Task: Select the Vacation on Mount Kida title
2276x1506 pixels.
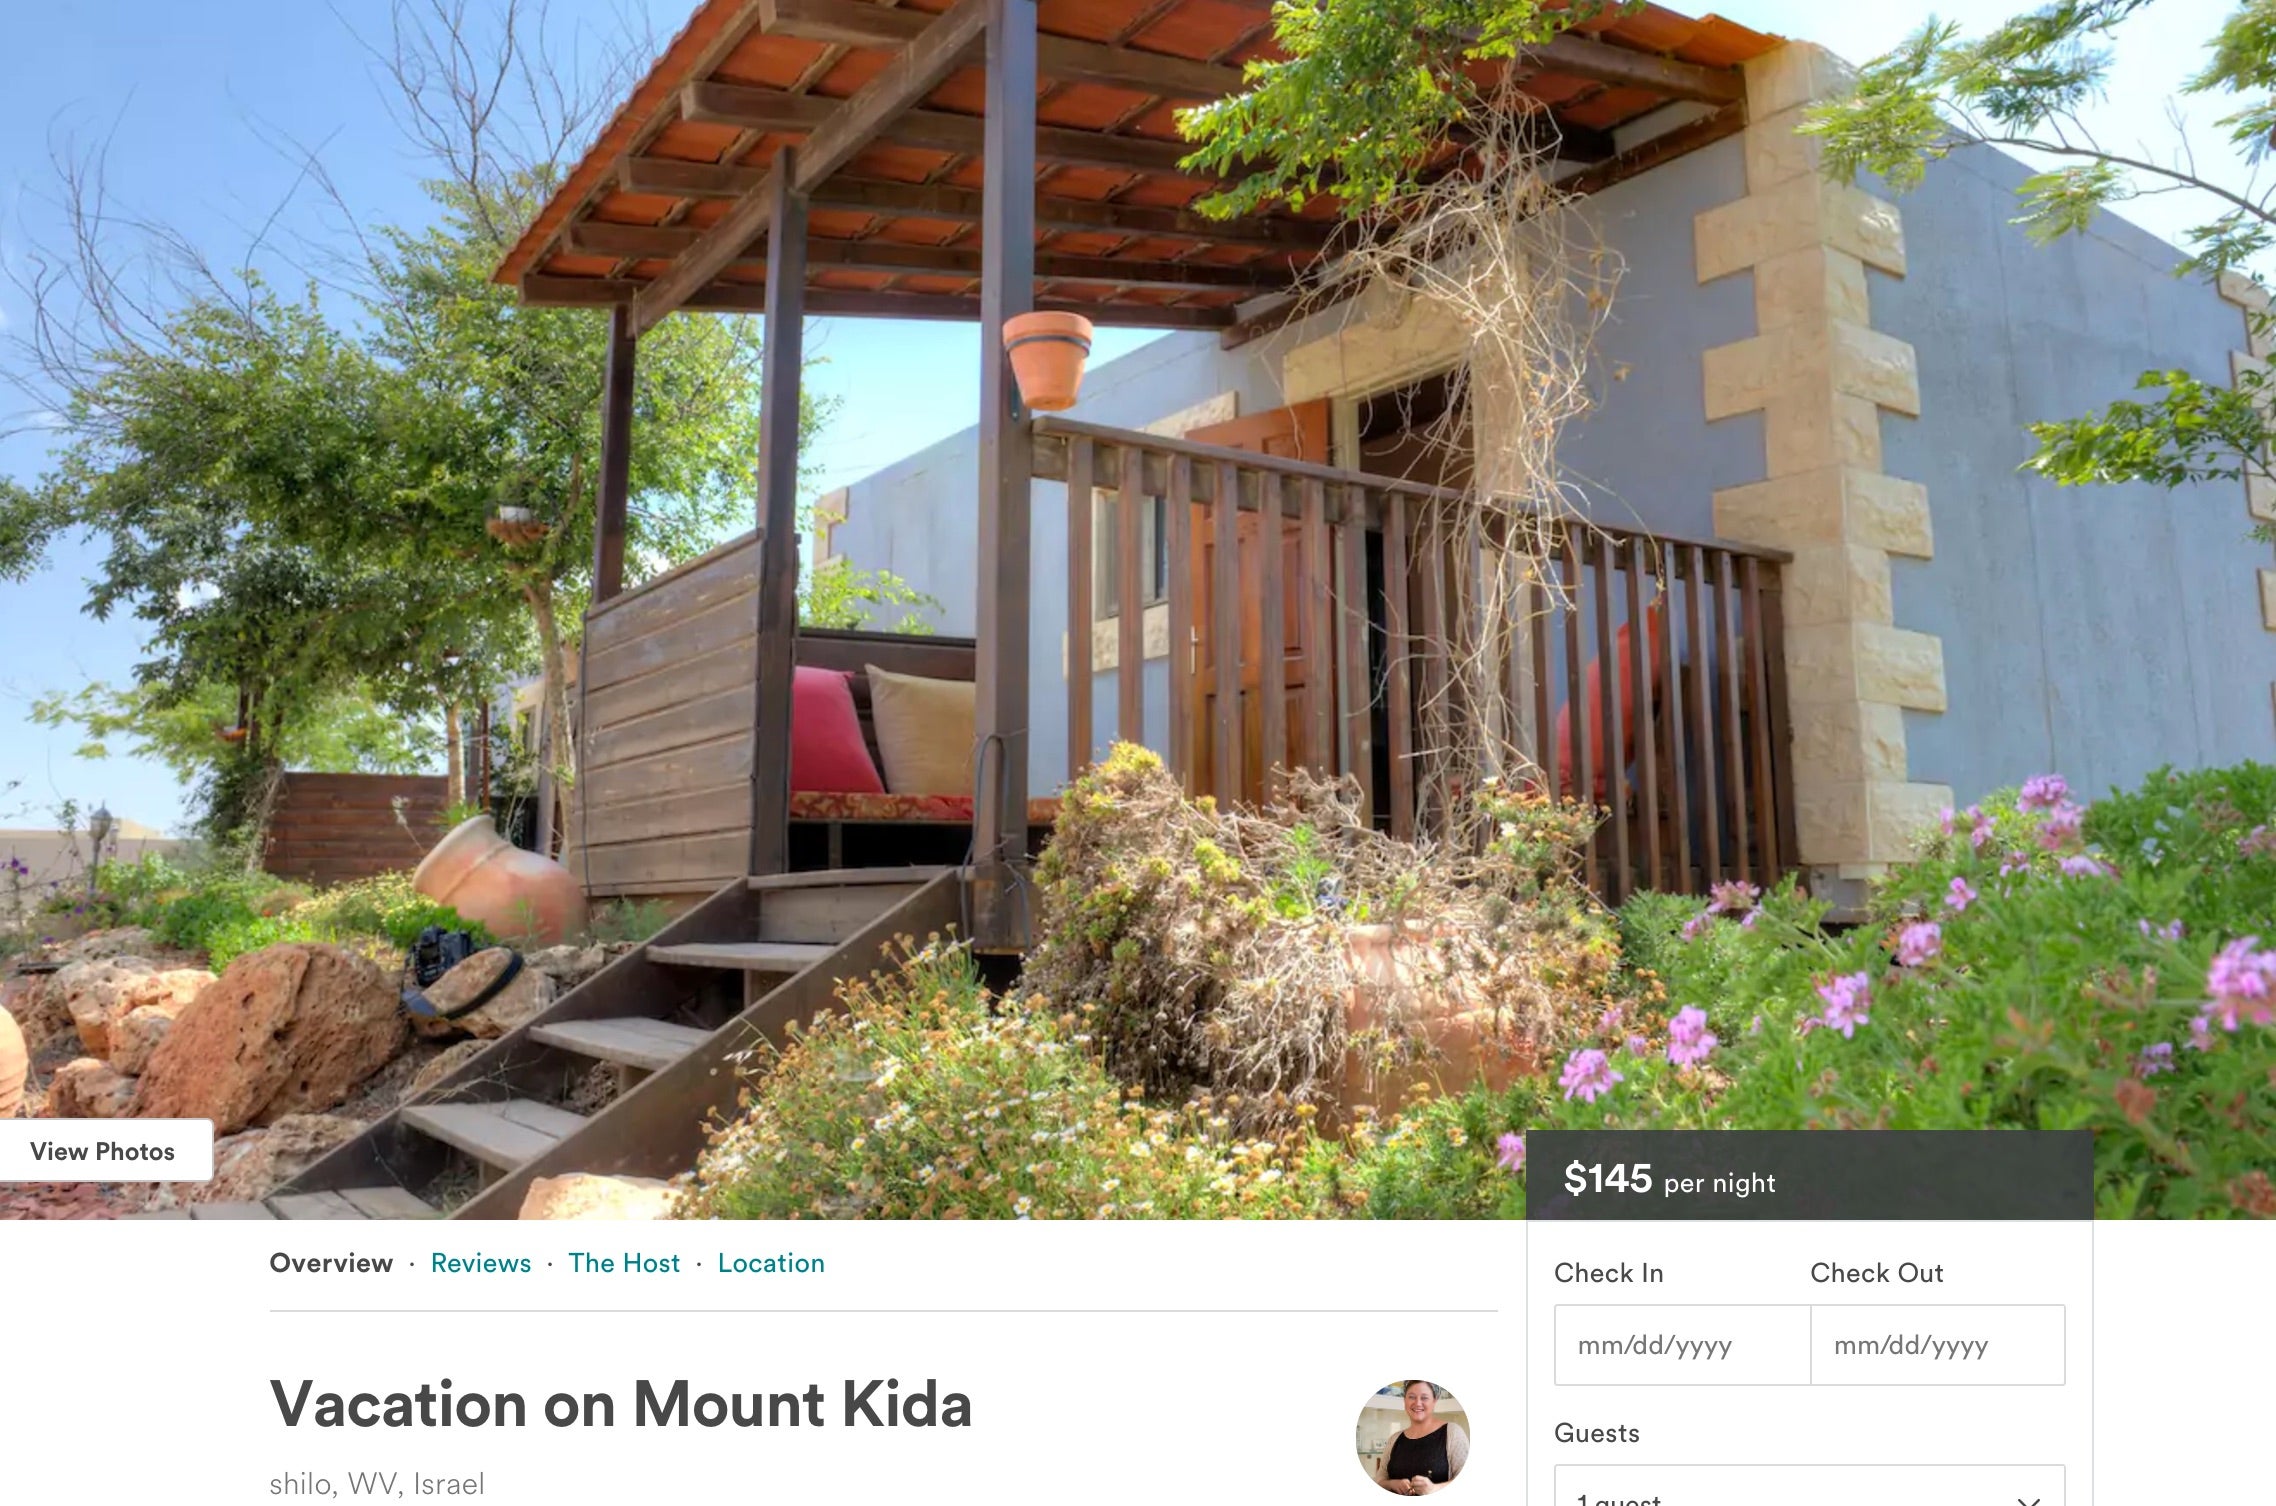Action: 620,1404
